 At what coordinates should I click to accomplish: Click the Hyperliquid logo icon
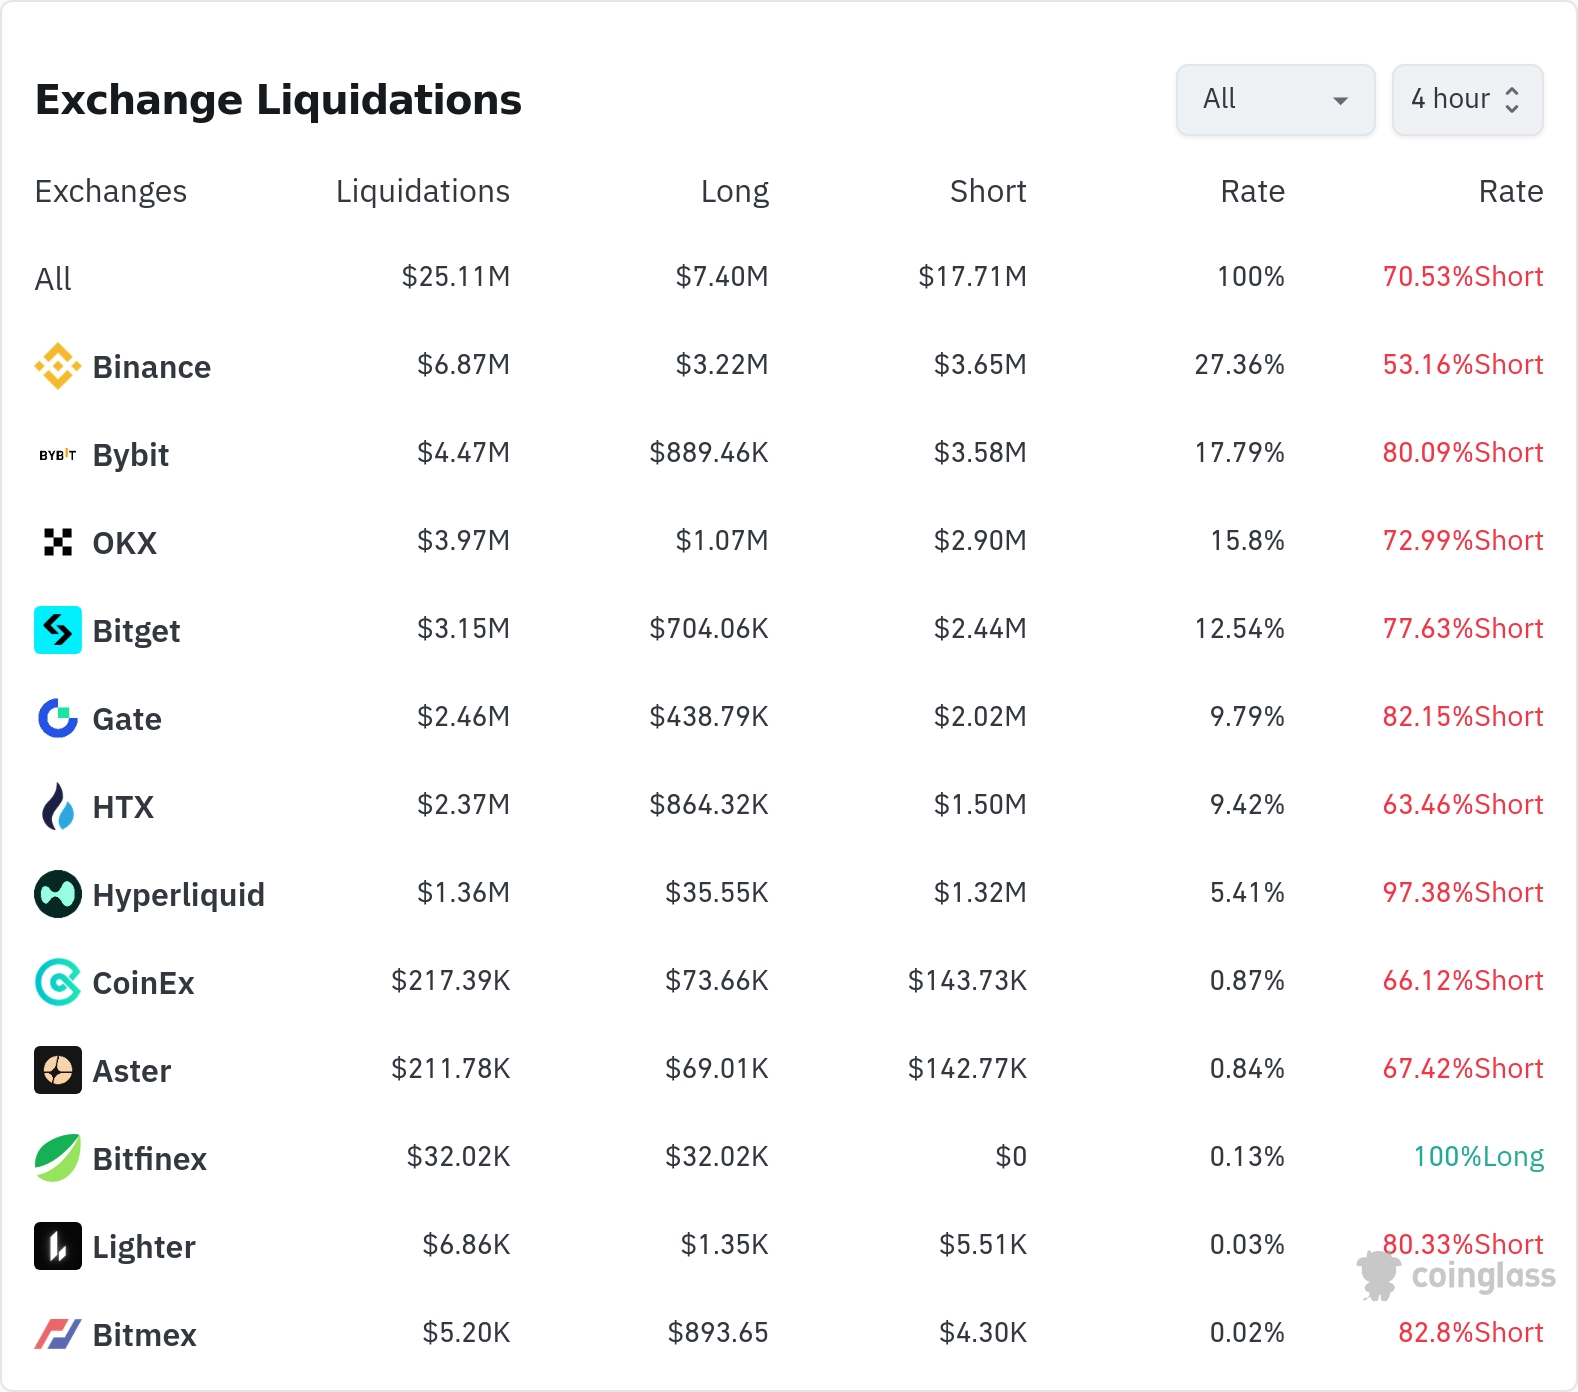click(x=58, y=894)
